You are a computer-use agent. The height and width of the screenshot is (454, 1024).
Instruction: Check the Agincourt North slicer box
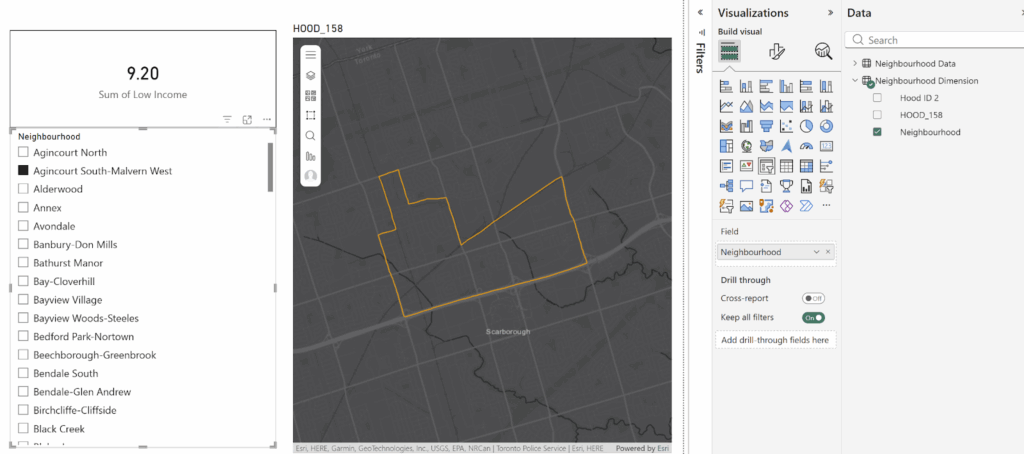23,152
